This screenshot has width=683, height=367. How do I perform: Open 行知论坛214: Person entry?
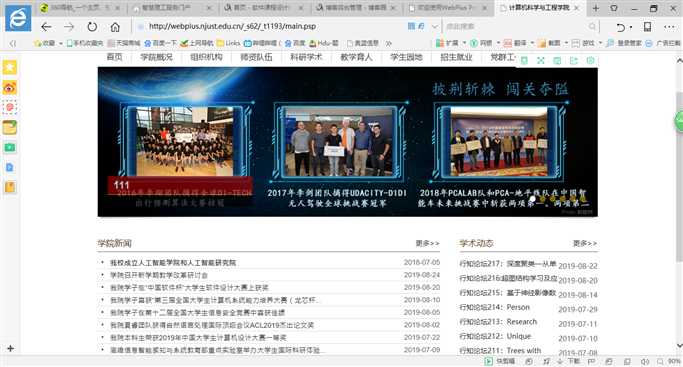tap(494, 307)
